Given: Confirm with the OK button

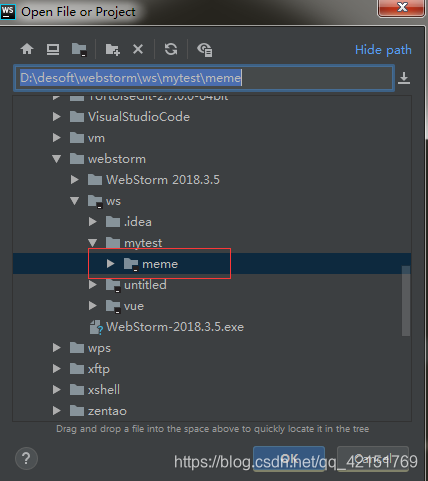Looking at the screenshot, I should click(x=289, y=459).
